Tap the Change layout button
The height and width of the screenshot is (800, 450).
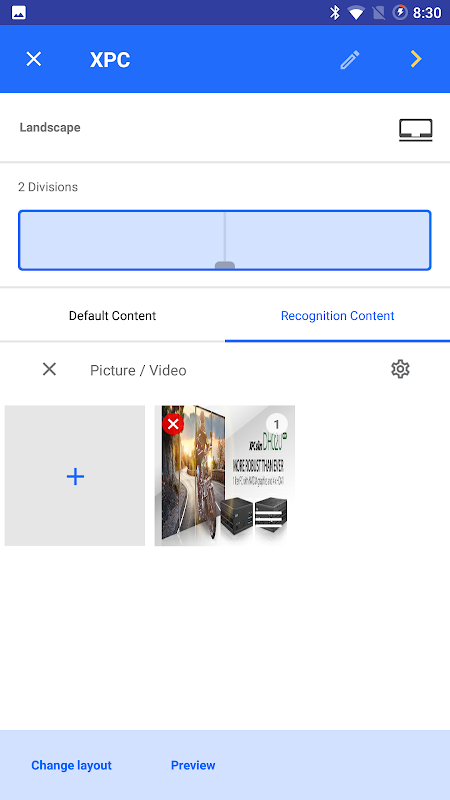point(71,765)
